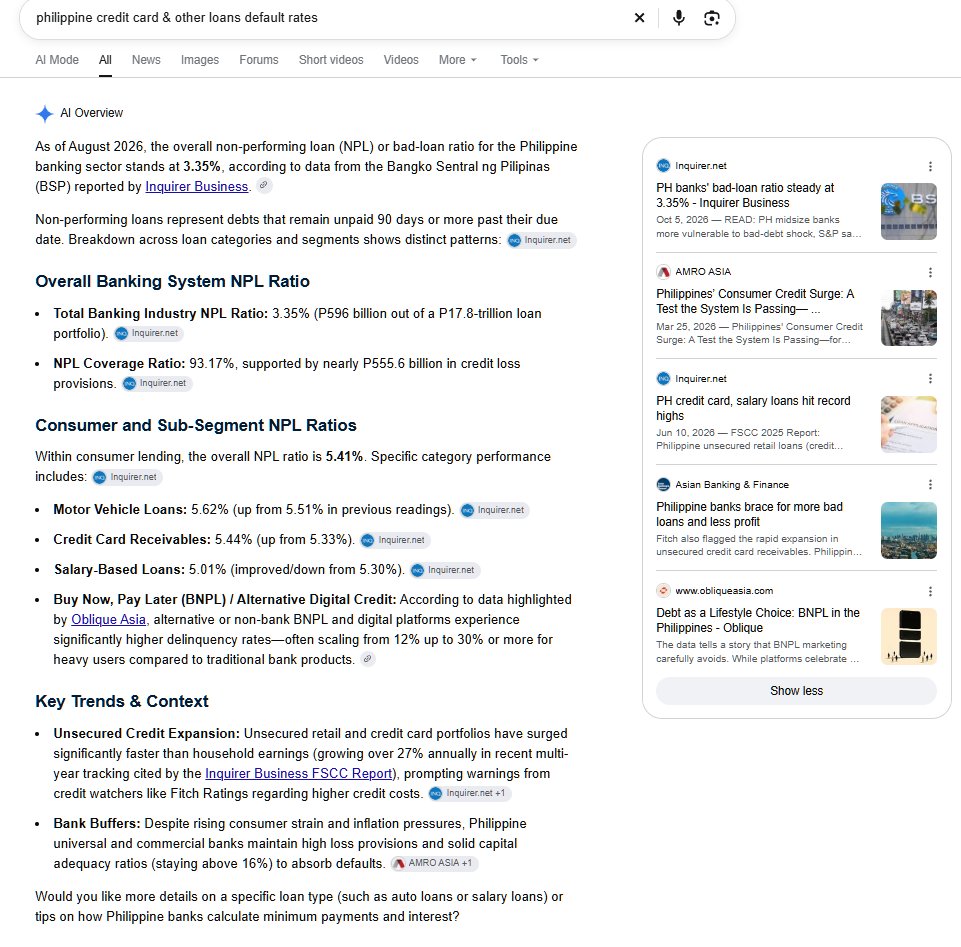The width and height of the screenshot is (961, 947).
Task: Click AMRO ASIA favicon in sources panel
Action: pyautogui.click(x=663, y=272)
